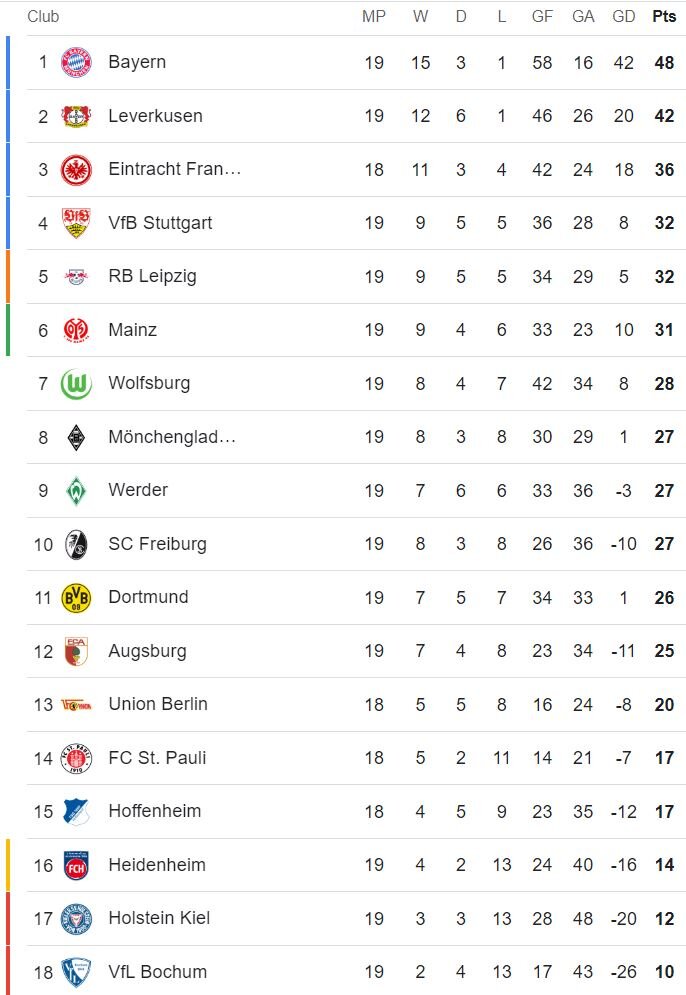This screenshot has width=686, height=995.
Task: Click the VfB Stuttgart badge icon
Action: (x=76, y=223)
